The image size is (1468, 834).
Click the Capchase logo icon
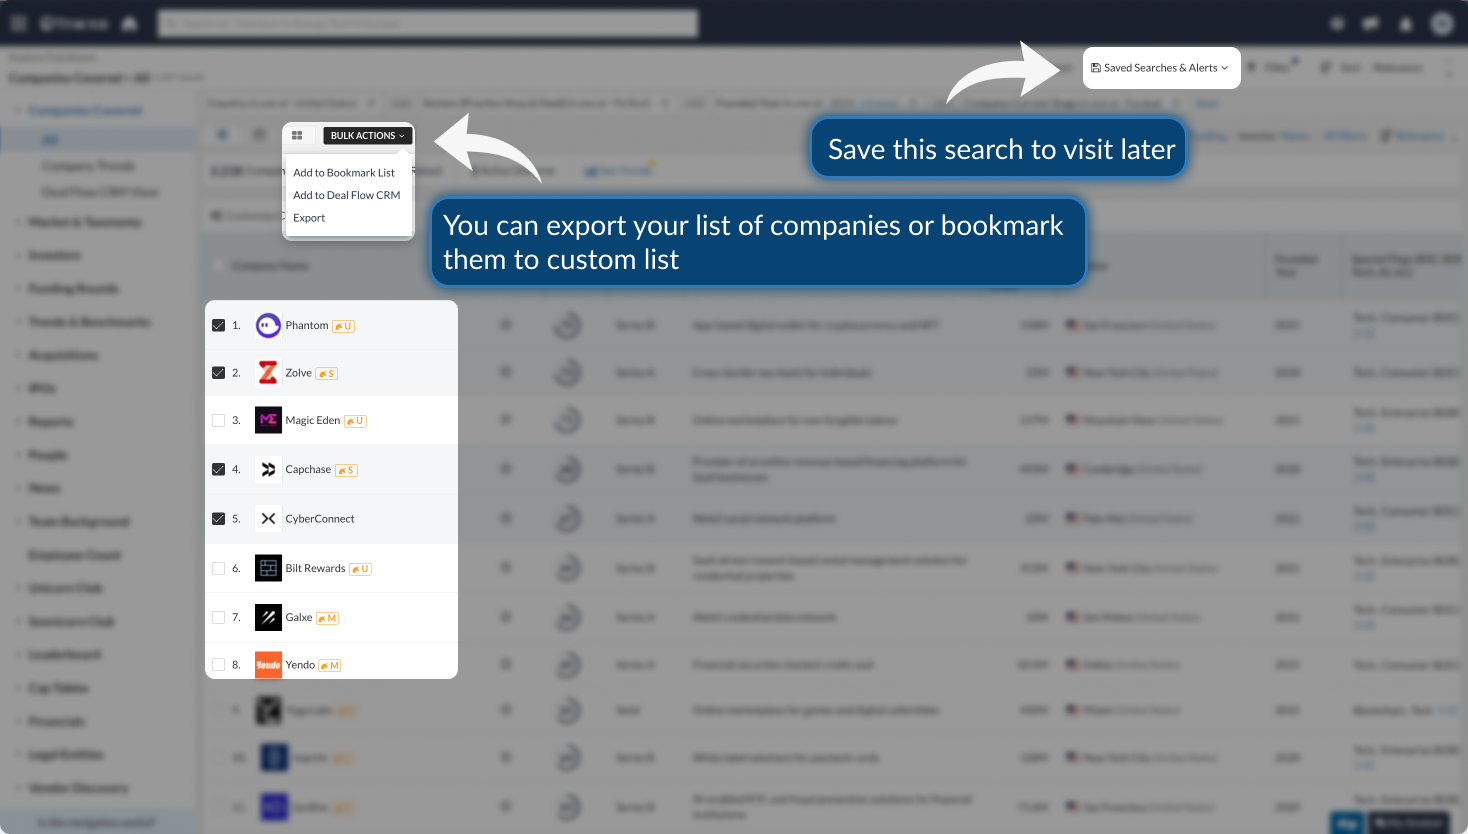pyautogui.click(x=268, y=469)
